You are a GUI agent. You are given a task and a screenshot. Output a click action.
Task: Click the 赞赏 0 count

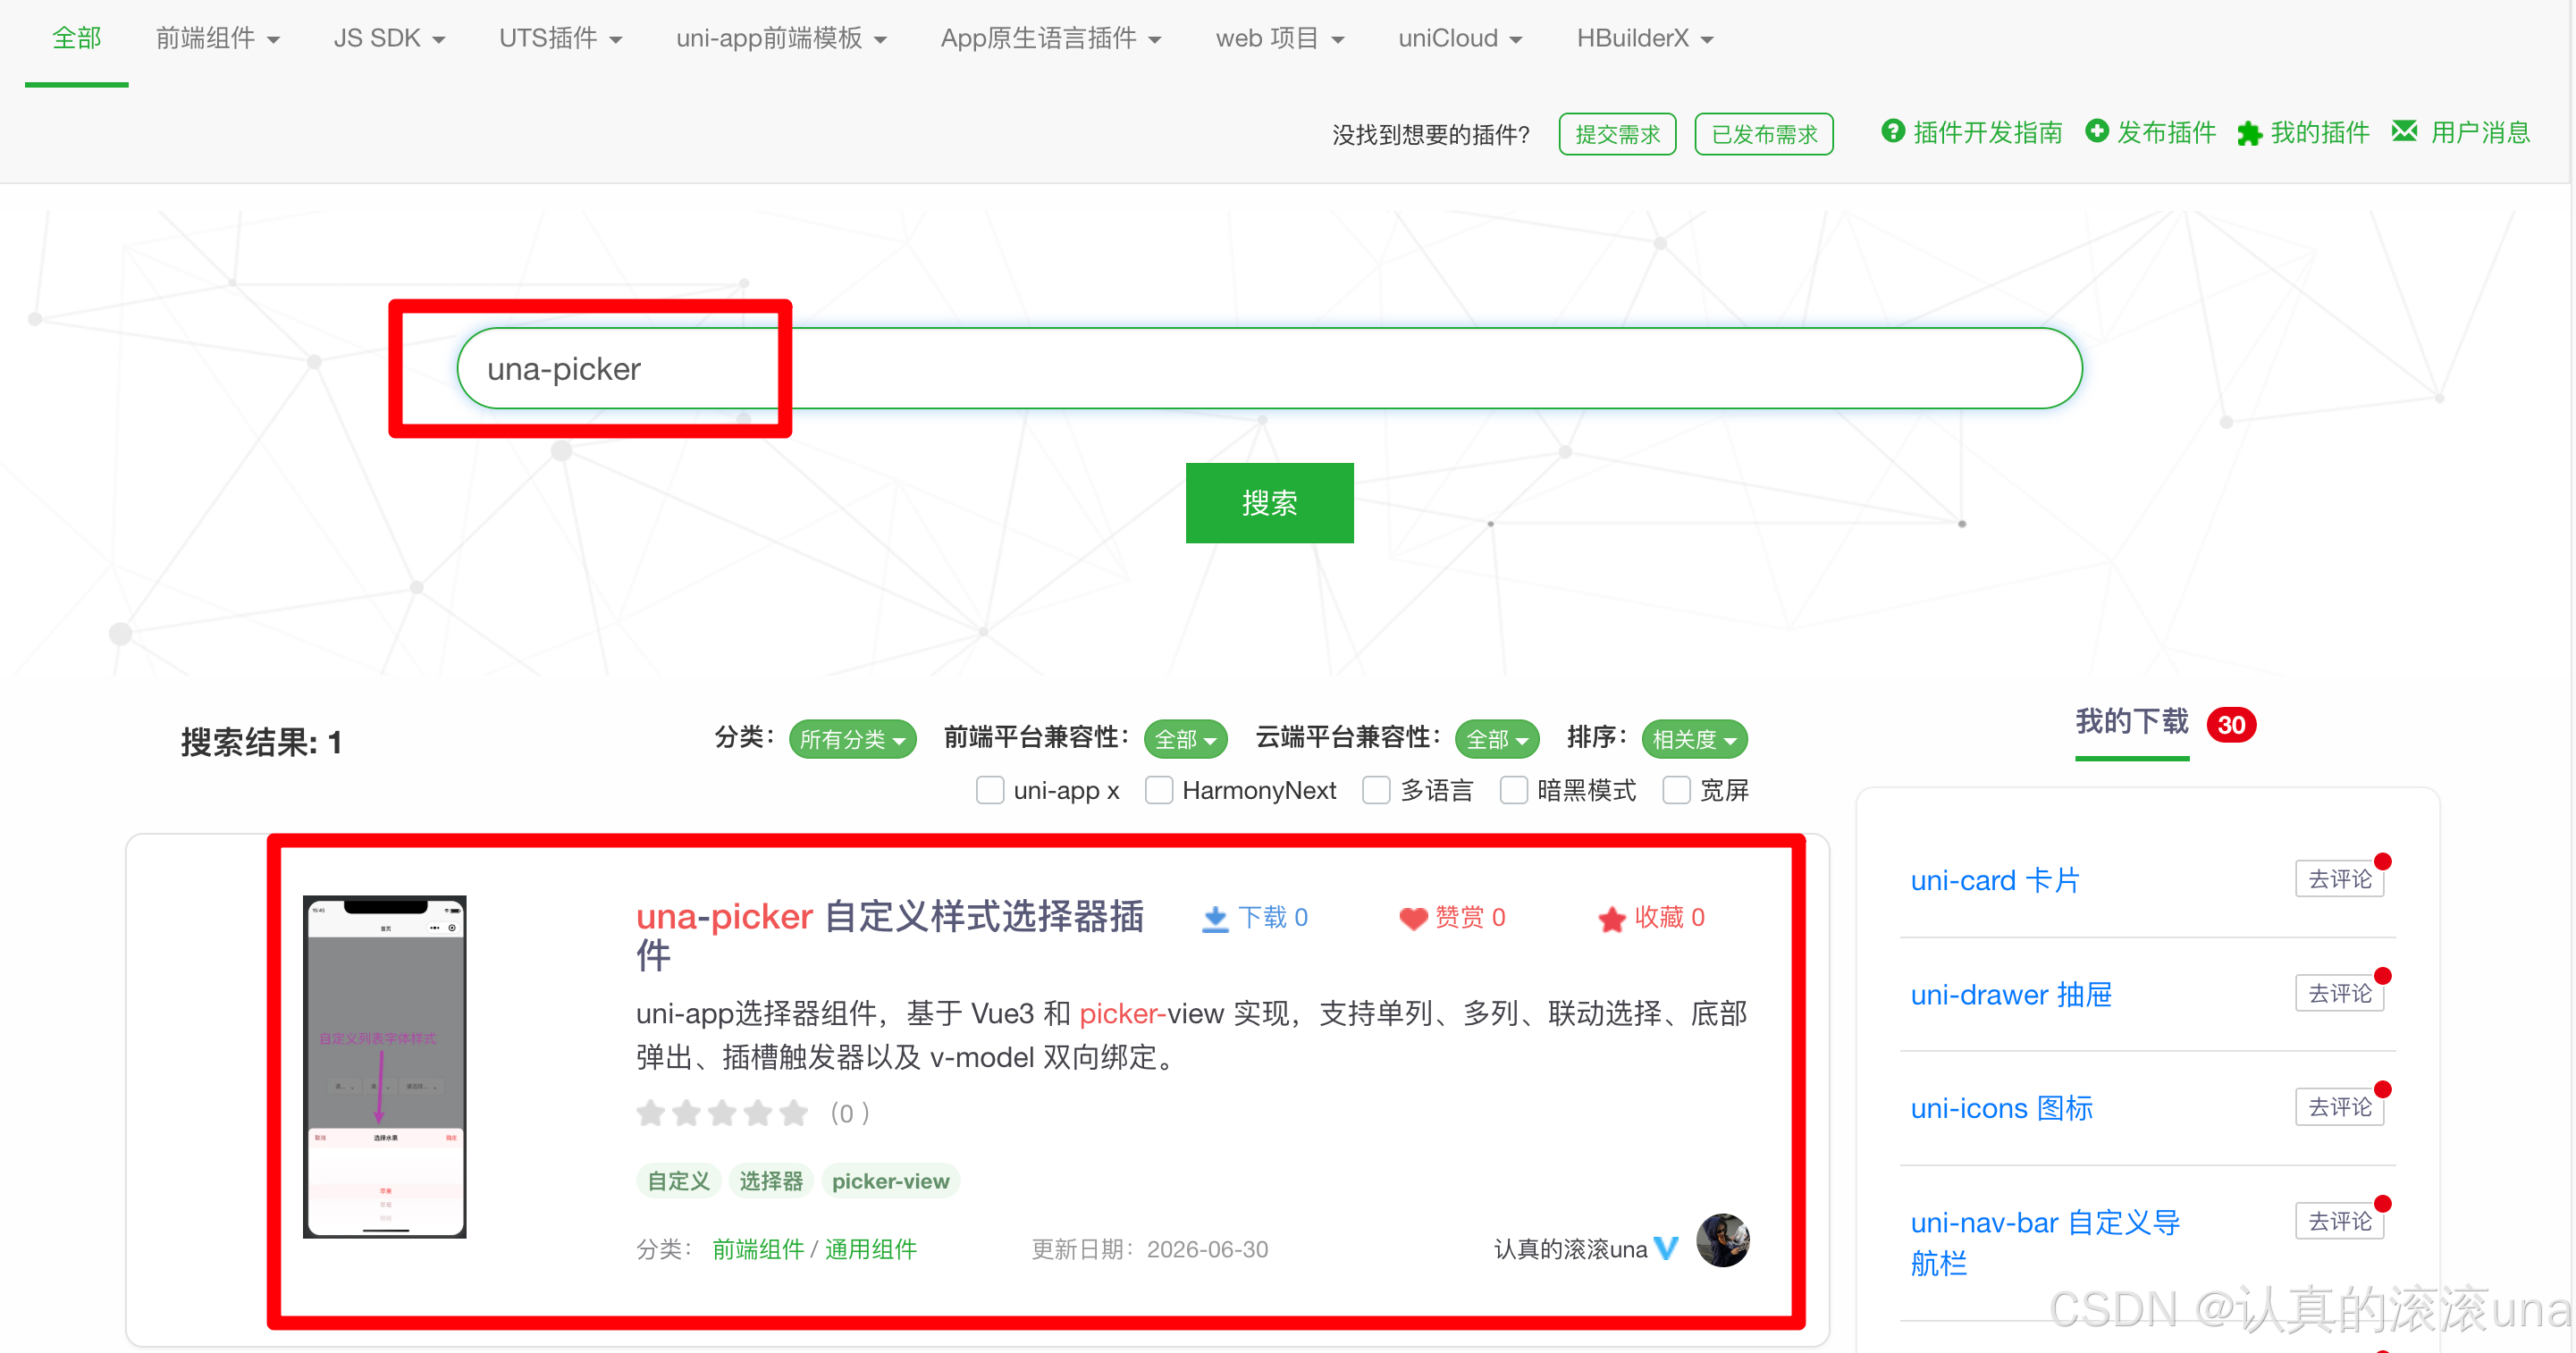point(1470,917)
